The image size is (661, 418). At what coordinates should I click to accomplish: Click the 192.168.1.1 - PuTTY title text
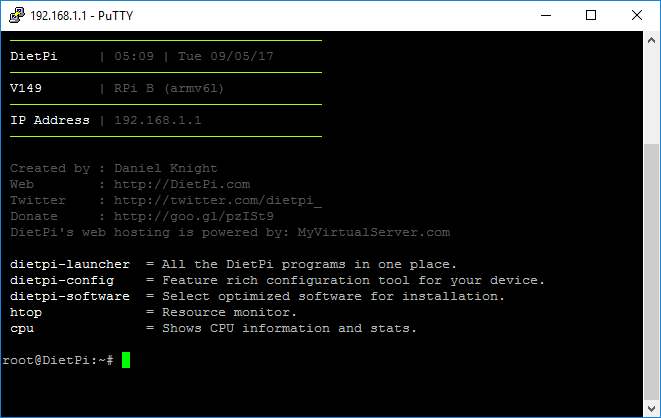point(82,16)
